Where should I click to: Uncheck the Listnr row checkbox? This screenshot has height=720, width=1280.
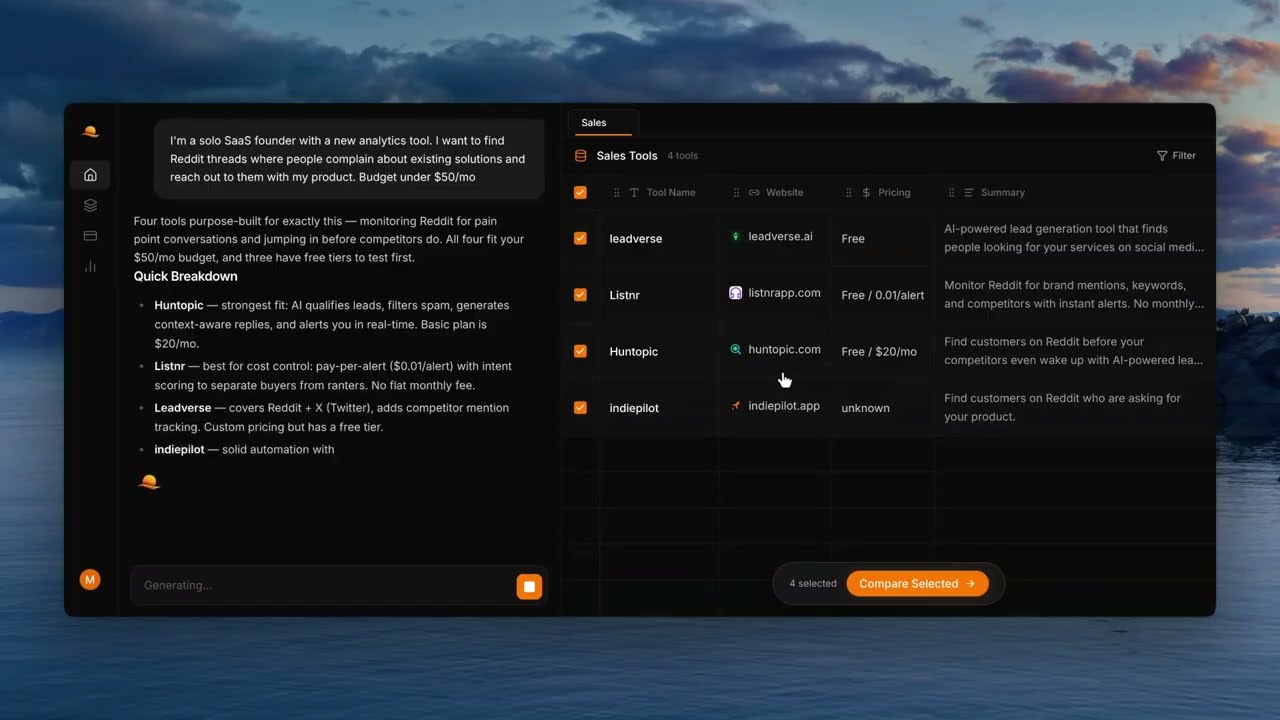580,295
